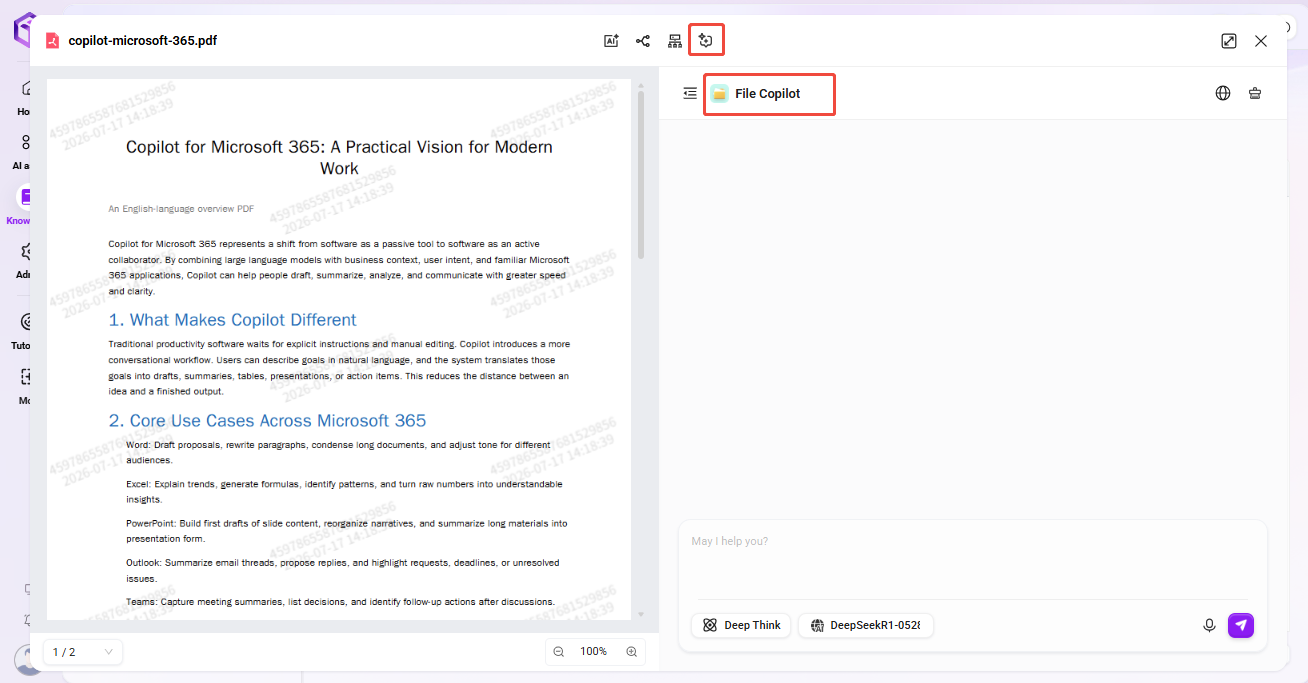The image size is (1308, 683).
Task: Click the PDF scrollbar up arrow
Action: [641, 85]
